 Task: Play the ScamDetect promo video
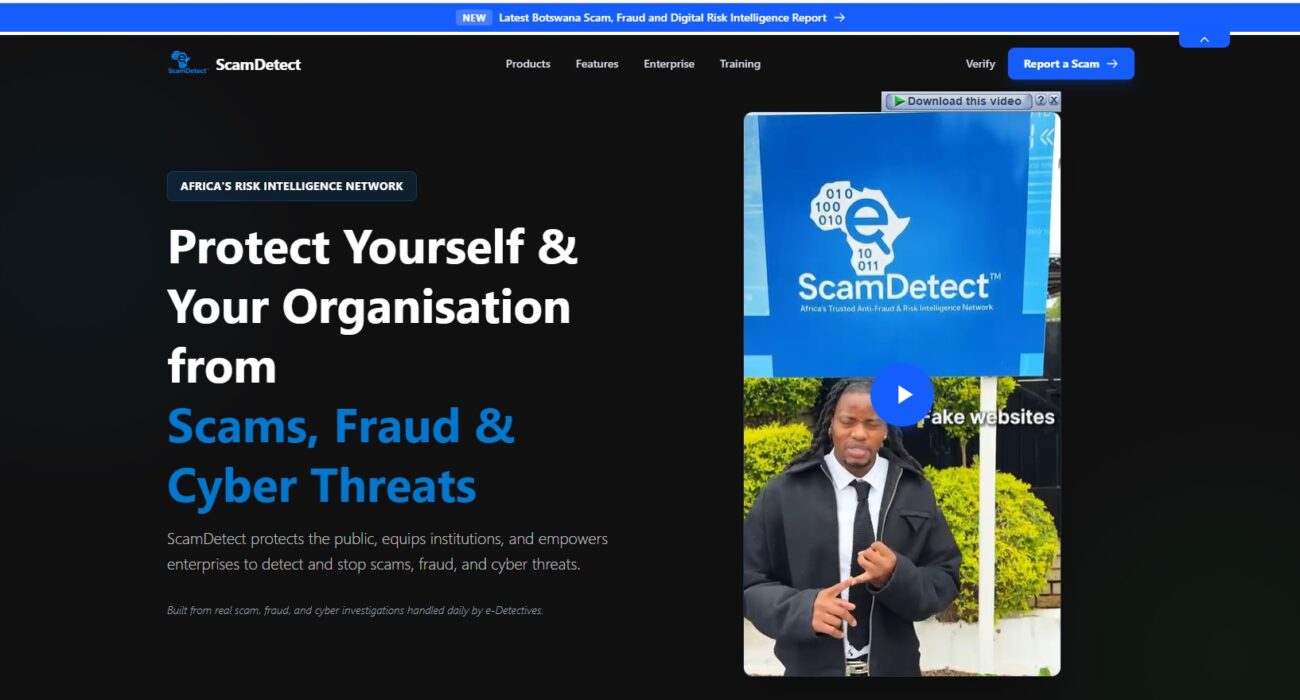pyautogui.click(x=902, y=394)
